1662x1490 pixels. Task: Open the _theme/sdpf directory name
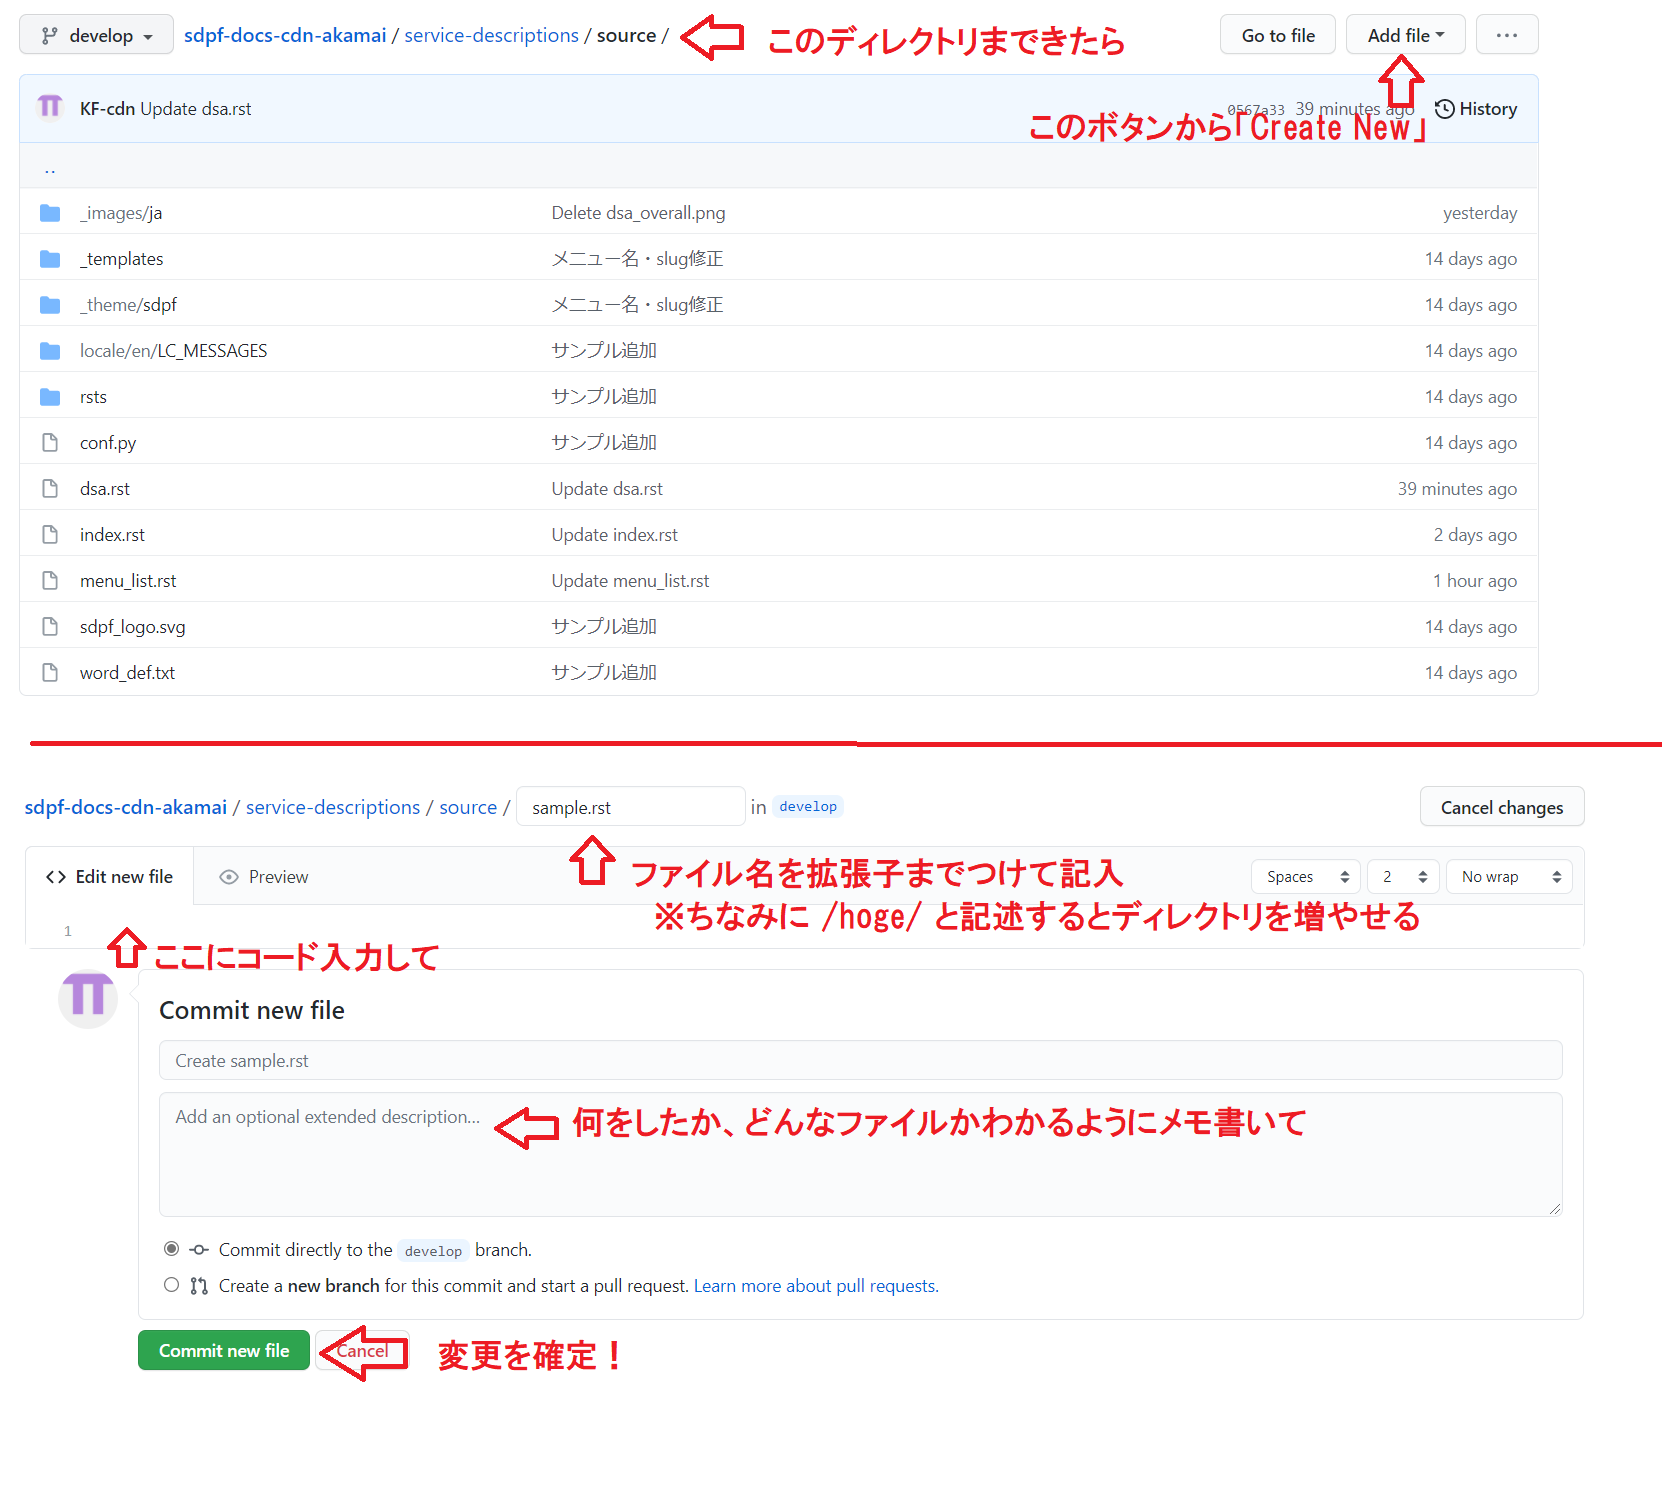128,305
